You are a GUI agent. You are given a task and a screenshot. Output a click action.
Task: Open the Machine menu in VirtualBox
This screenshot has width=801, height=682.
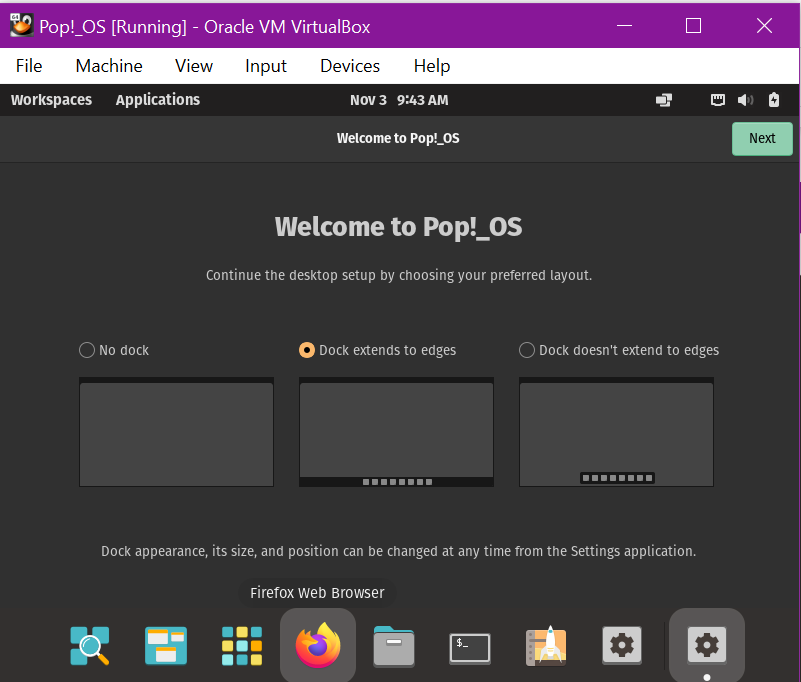[109, 66]
